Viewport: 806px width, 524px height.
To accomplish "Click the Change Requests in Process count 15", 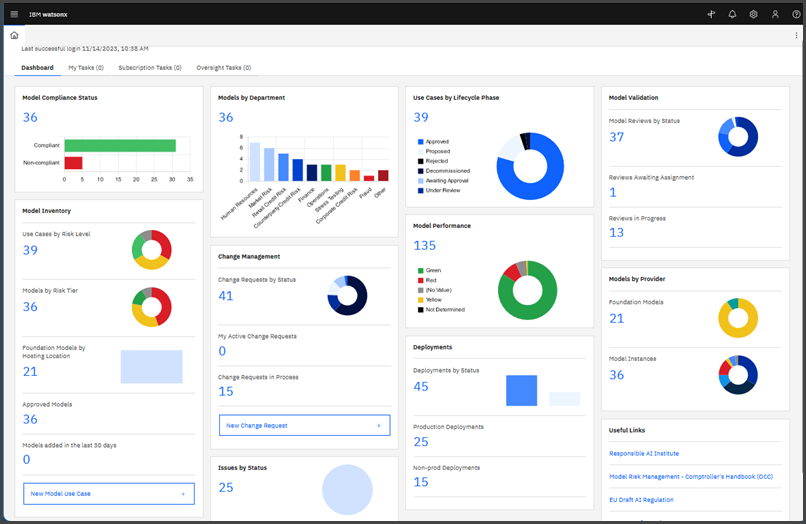I will click(x=226, y=392).
